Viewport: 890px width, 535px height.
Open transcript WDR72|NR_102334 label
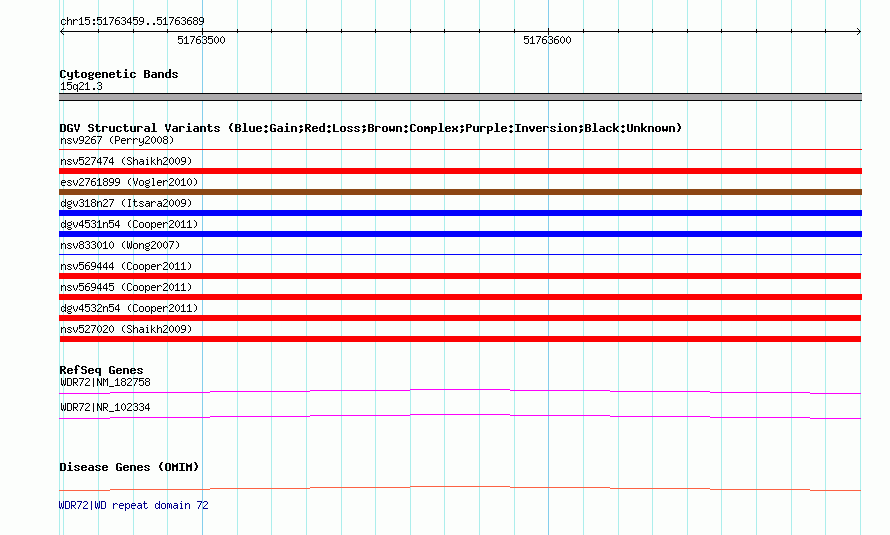[x=105, y=407]
